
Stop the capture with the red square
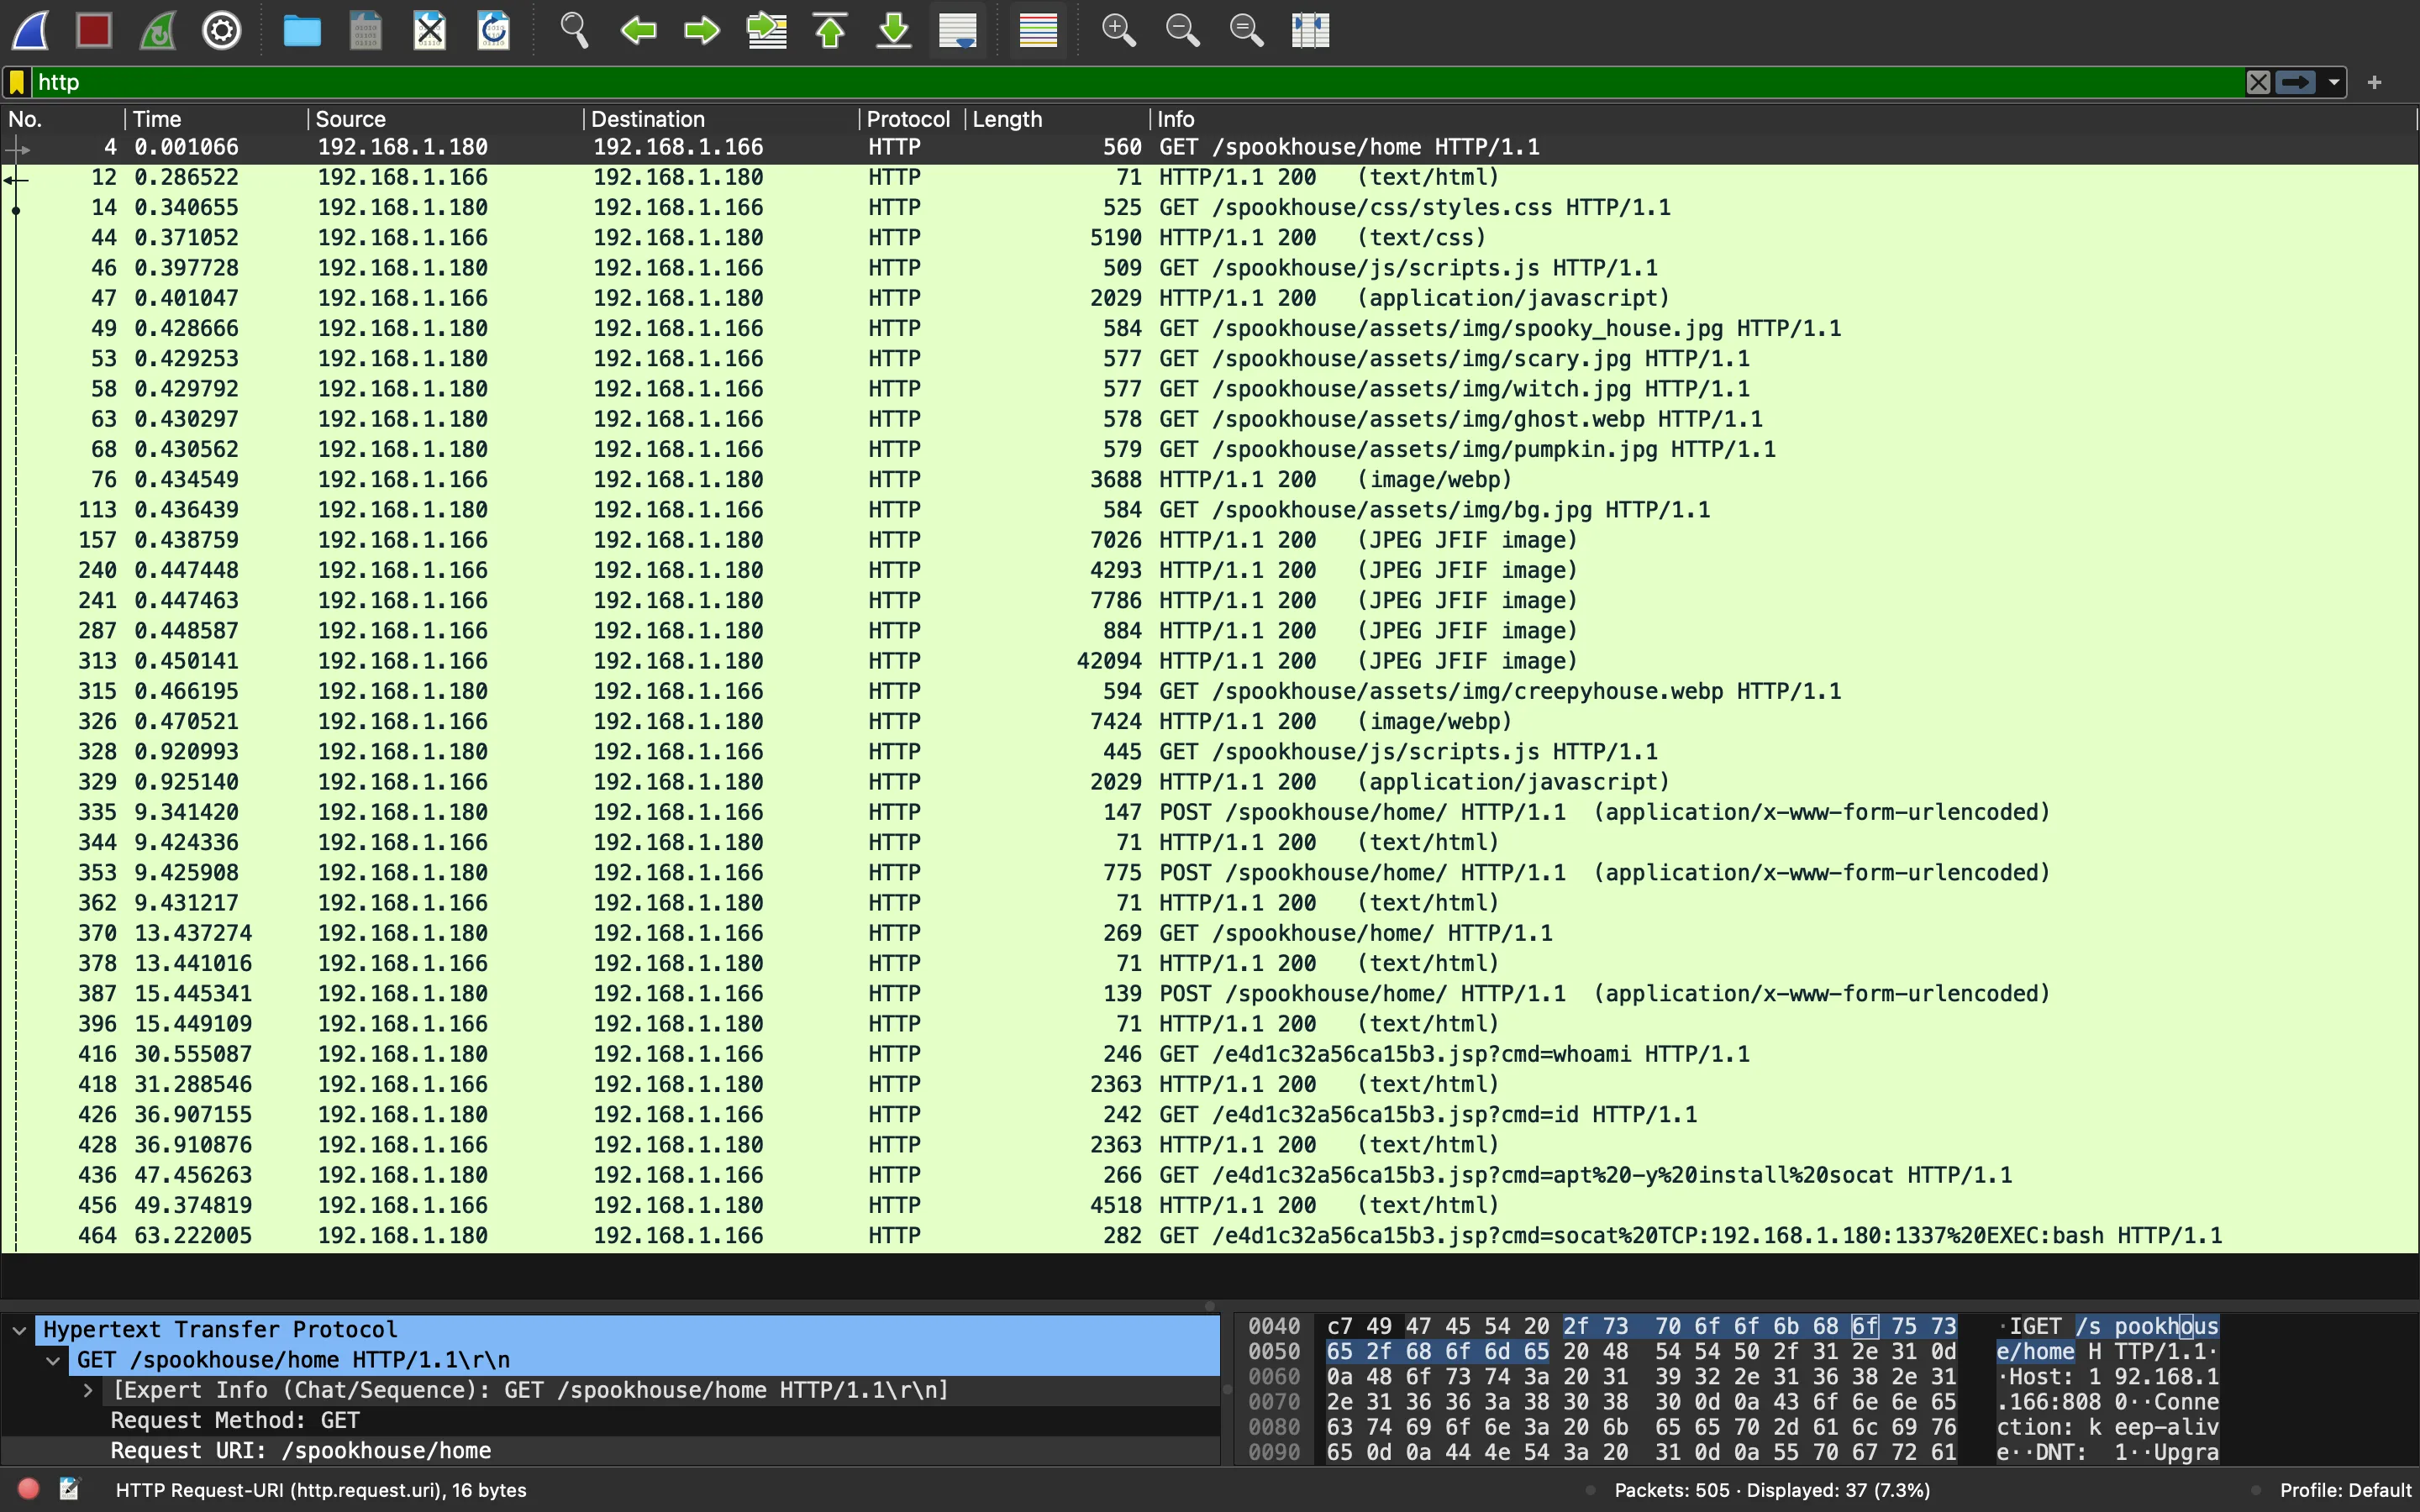tap(94, 30)
